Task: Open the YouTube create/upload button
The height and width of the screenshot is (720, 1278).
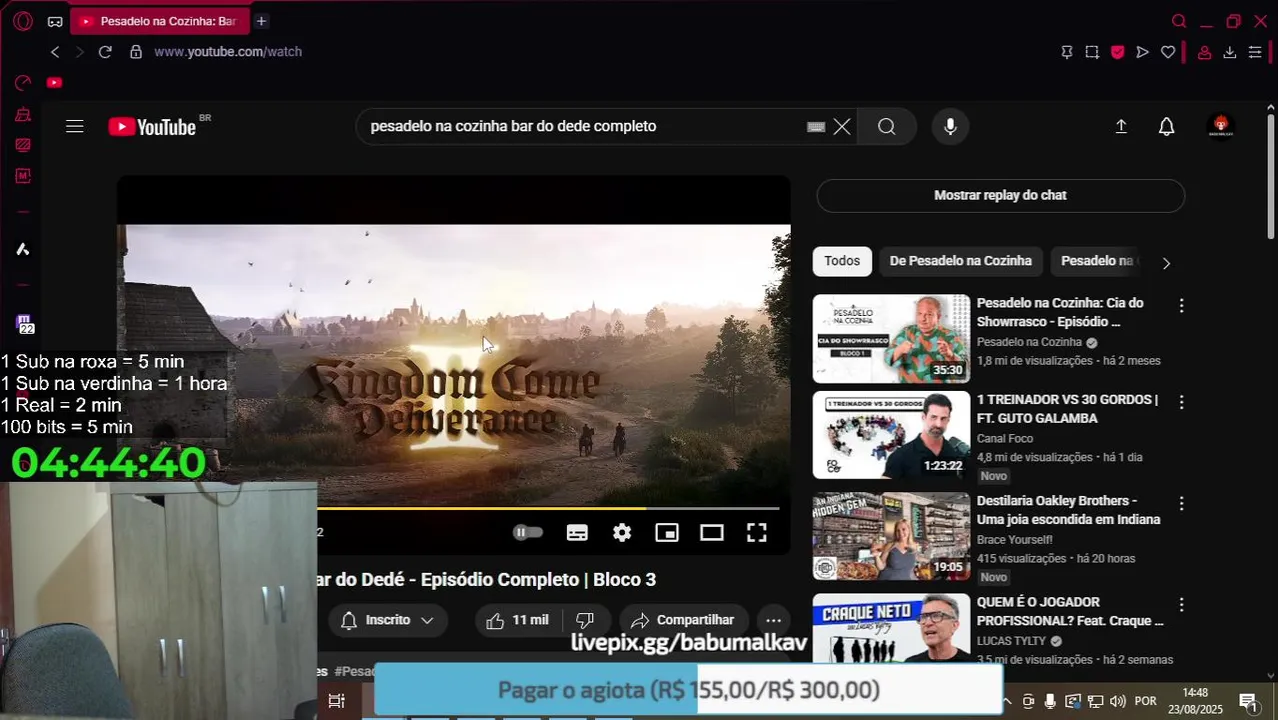Action: coord(1121,127)
